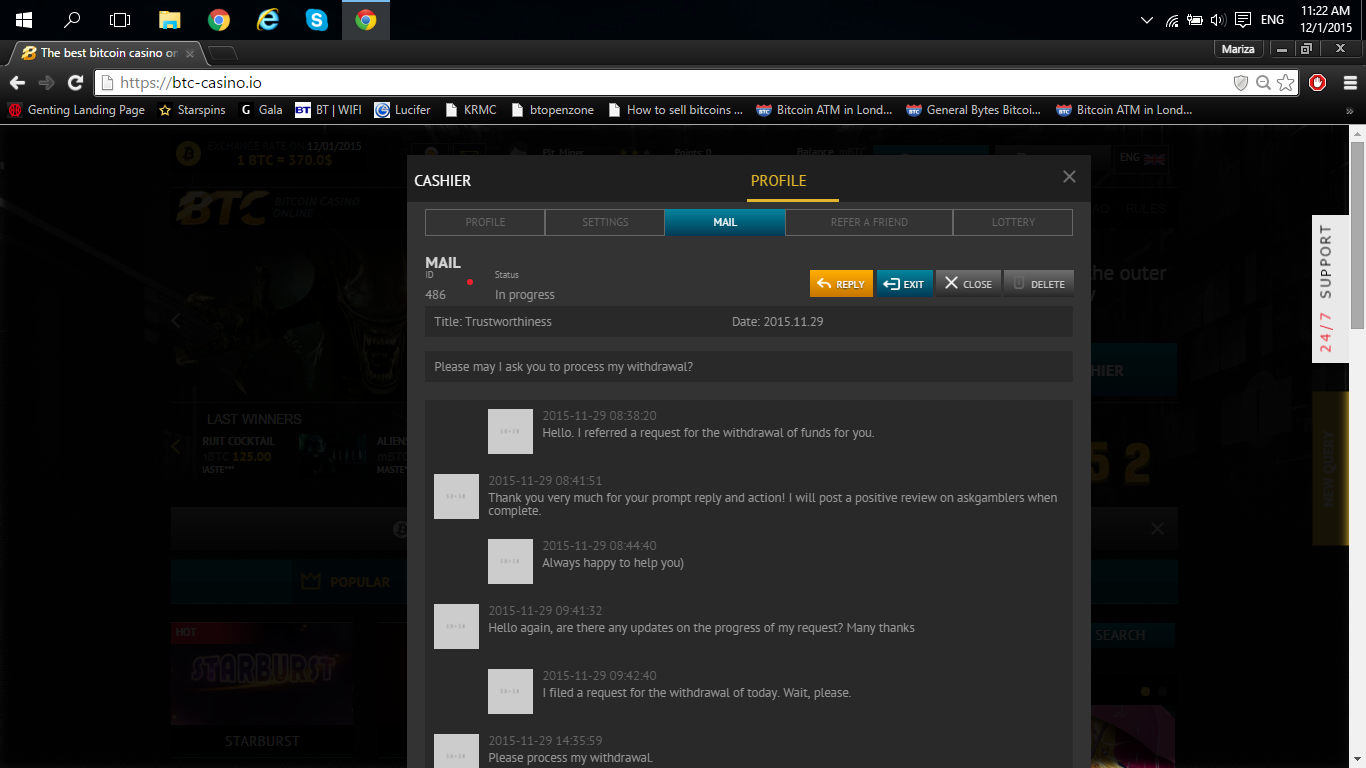Select the PROFILE header section
This screenshot has height=768, width=1366.
tap(778, 181)
